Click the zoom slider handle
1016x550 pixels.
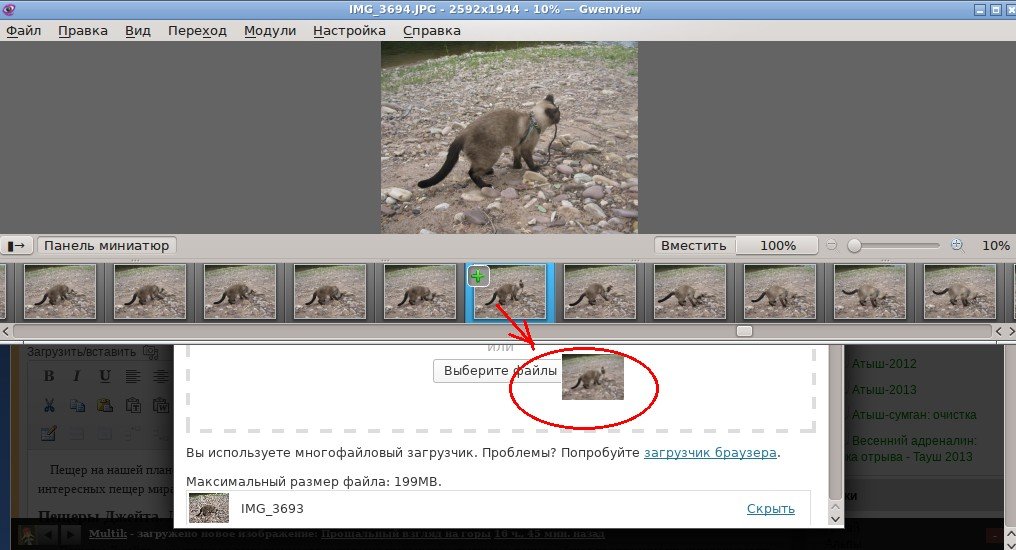[x=854, y=245]
